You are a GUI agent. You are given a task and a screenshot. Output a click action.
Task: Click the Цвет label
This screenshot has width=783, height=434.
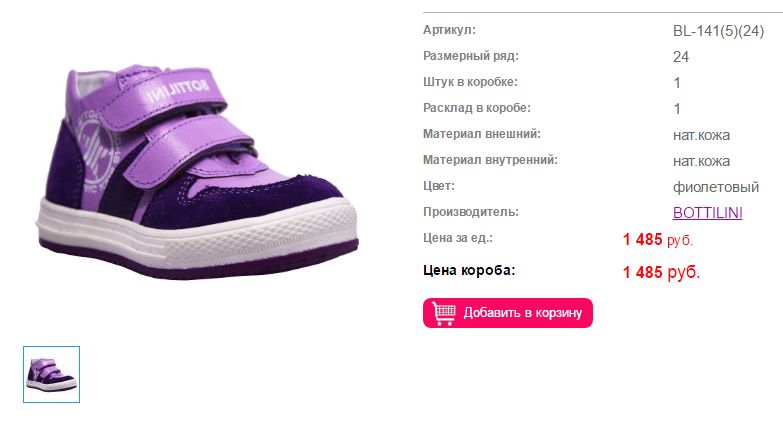pyautogui.click(x=439, y=186)
